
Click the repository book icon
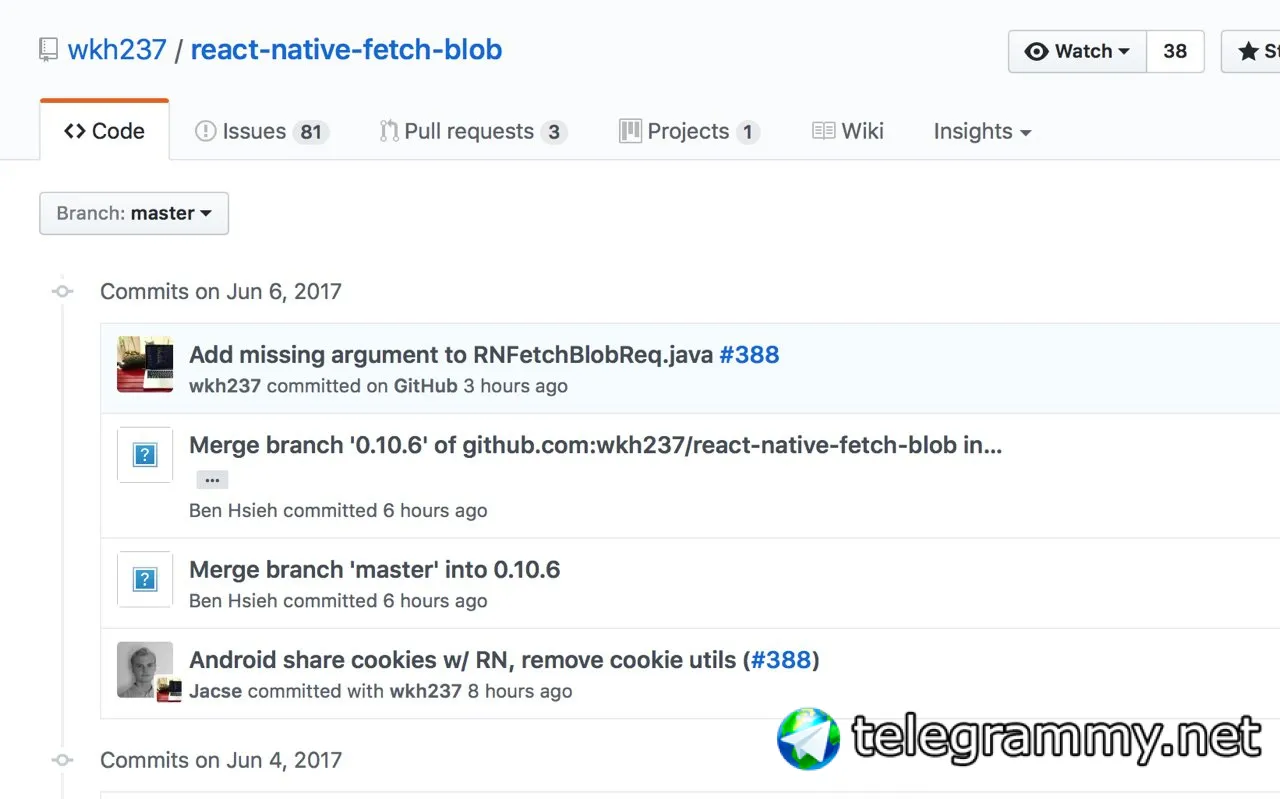(48, 50)
